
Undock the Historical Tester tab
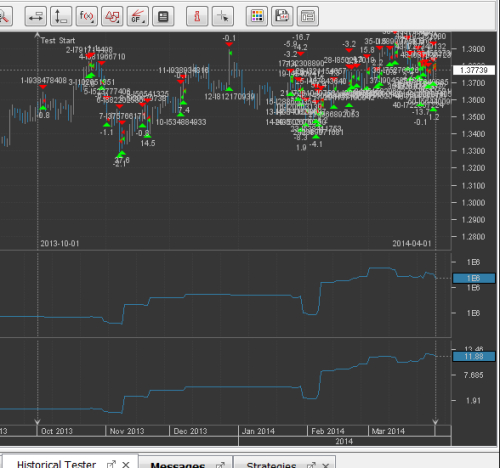pos(111,464)
